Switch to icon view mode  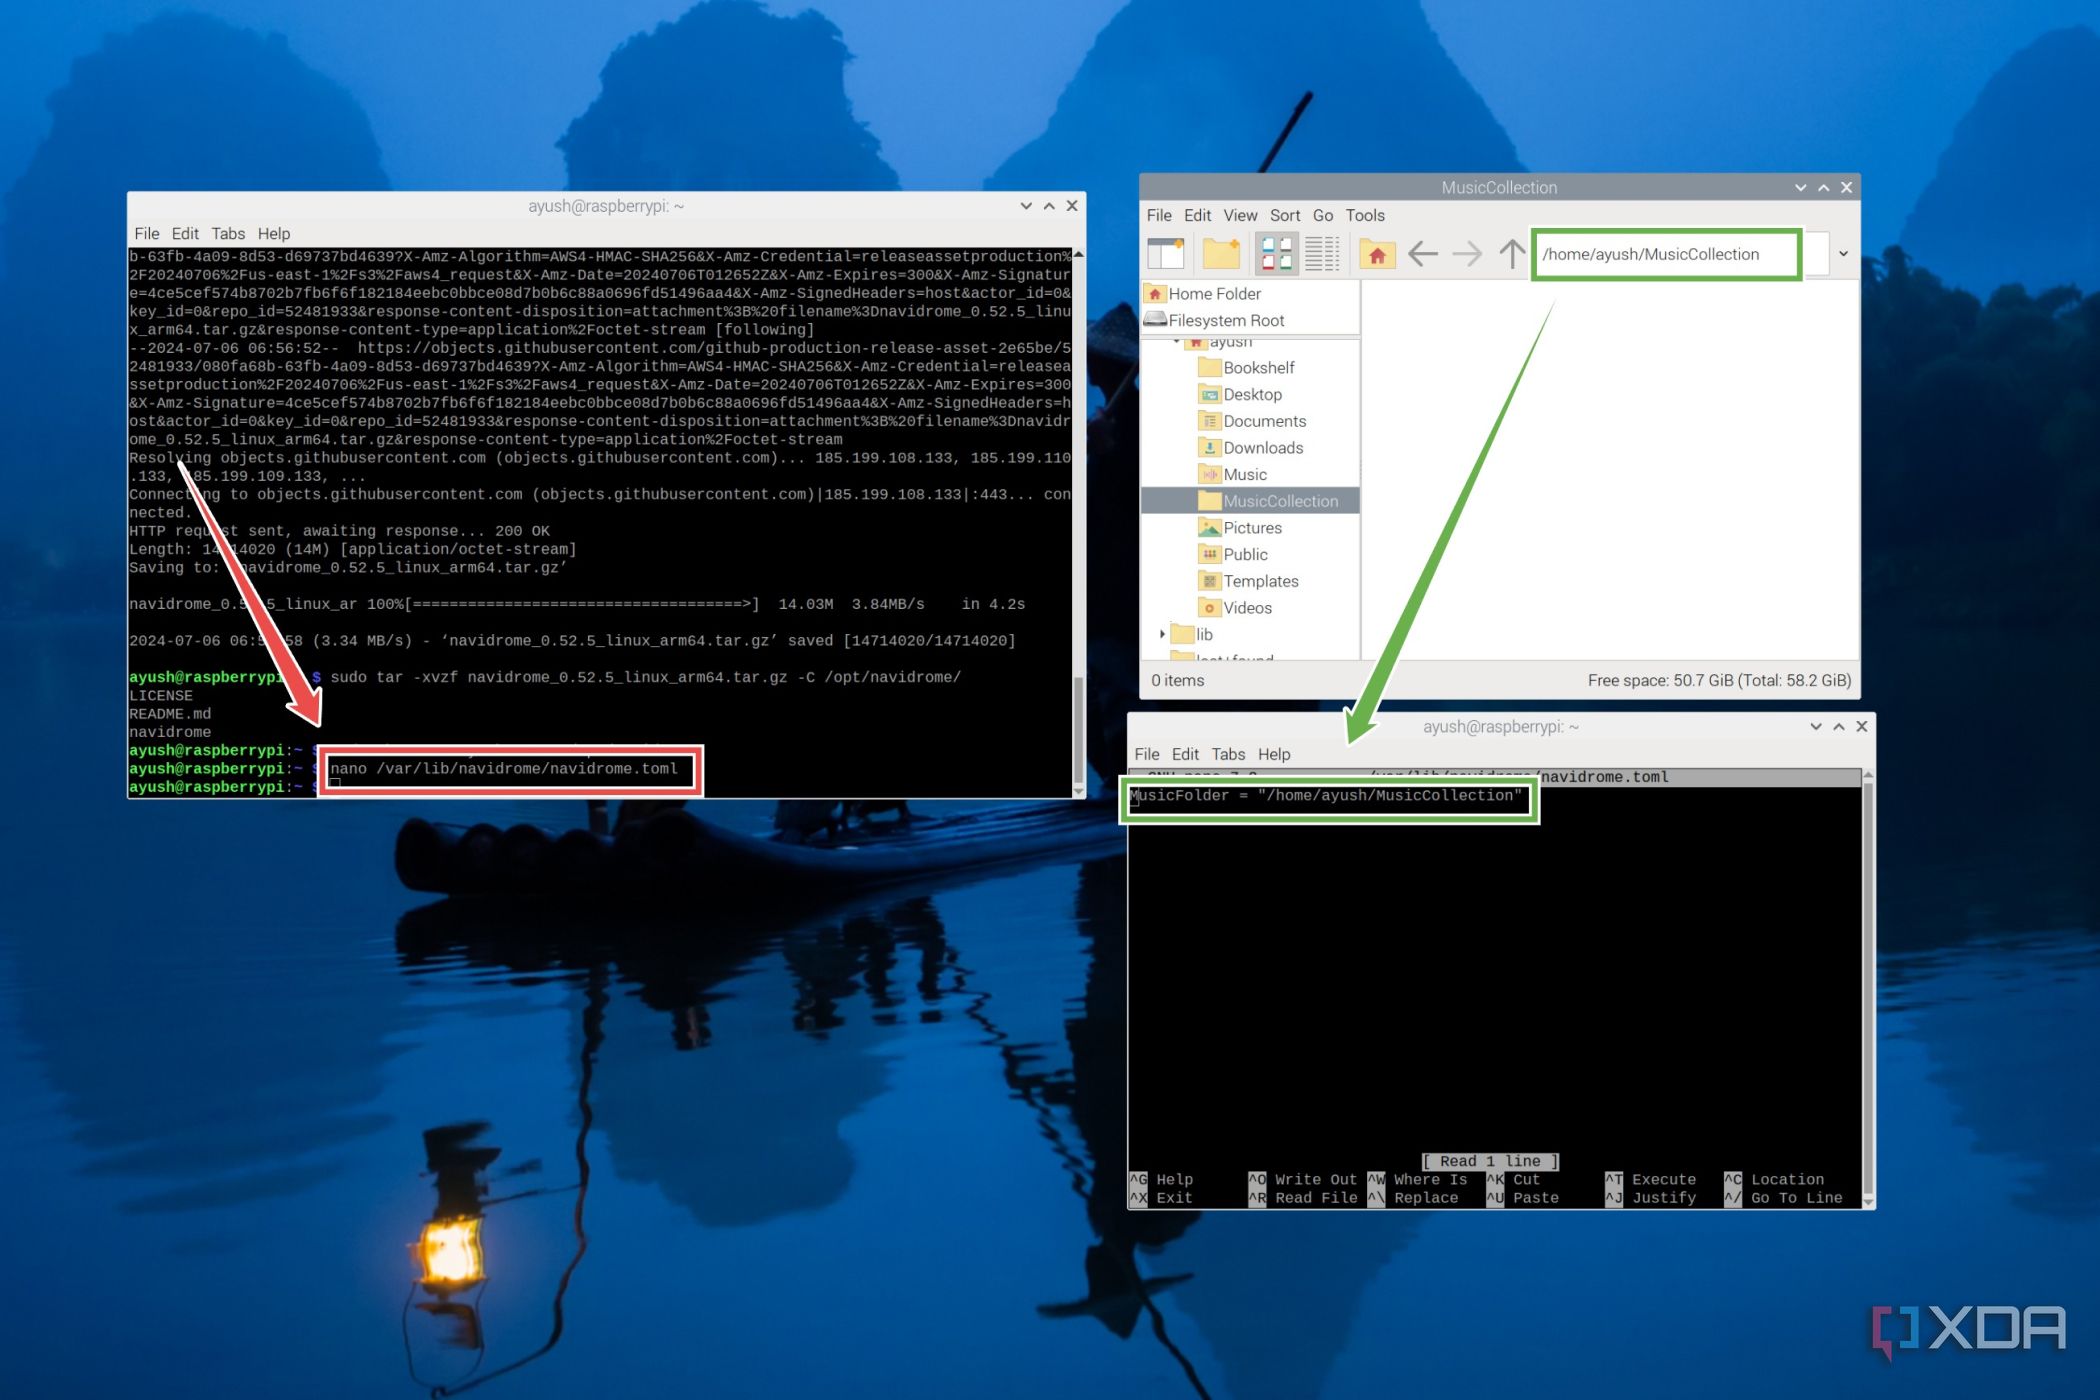(x=1275, y=254)
